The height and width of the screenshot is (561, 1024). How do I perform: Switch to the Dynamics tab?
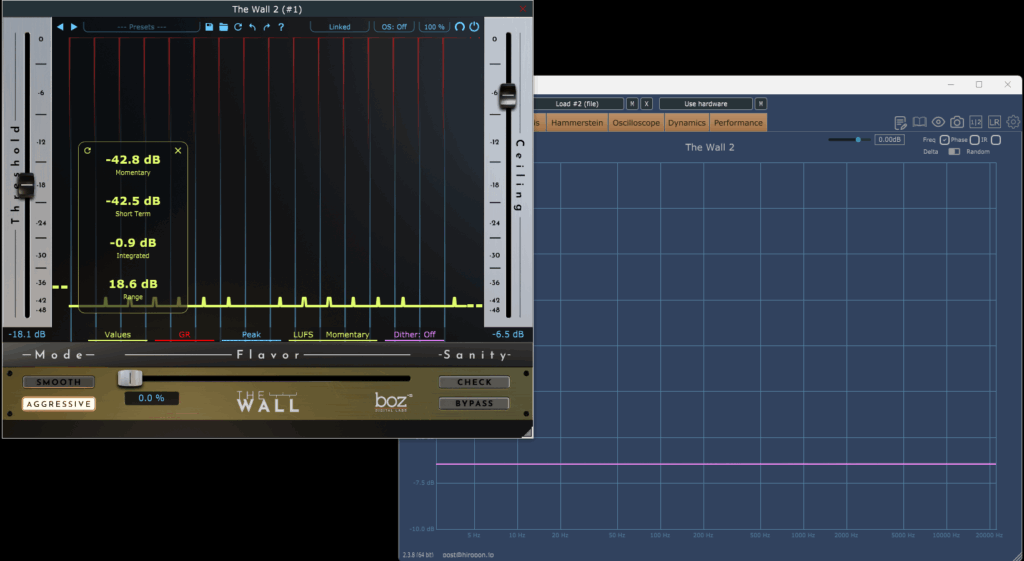(x=686, y=123)
